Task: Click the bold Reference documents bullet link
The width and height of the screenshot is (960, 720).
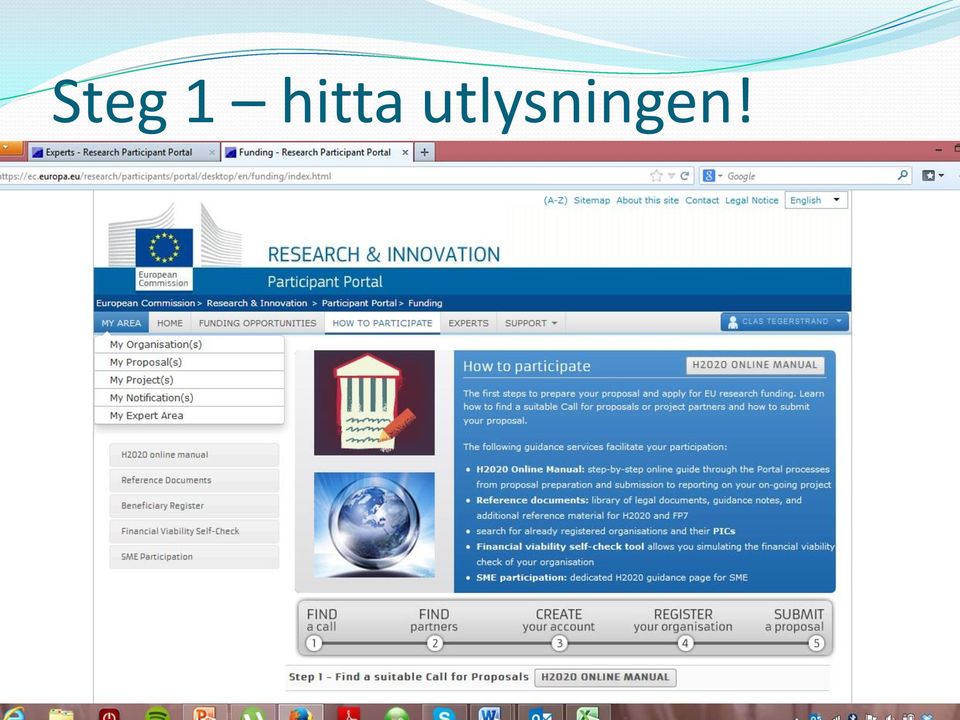Action: click(x=532, y=500)
